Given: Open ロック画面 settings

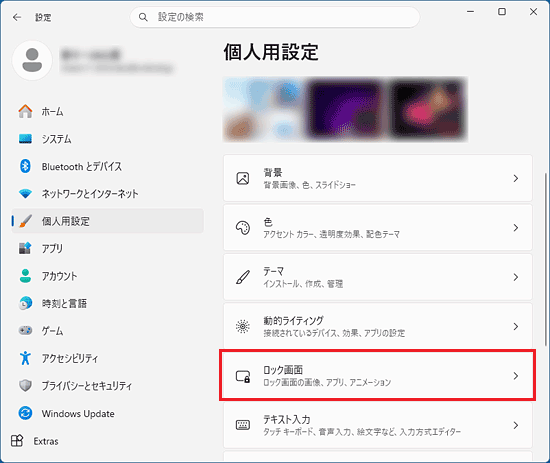Looking at the screenshot, I should pyautogui.click(x=378, y=376).
